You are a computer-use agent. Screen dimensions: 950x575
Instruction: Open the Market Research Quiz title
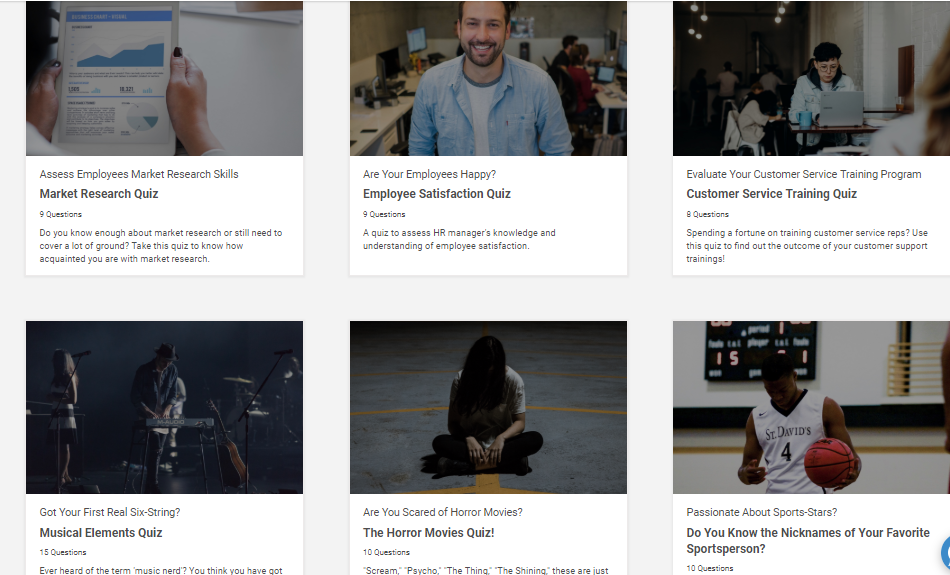(99, 194)
